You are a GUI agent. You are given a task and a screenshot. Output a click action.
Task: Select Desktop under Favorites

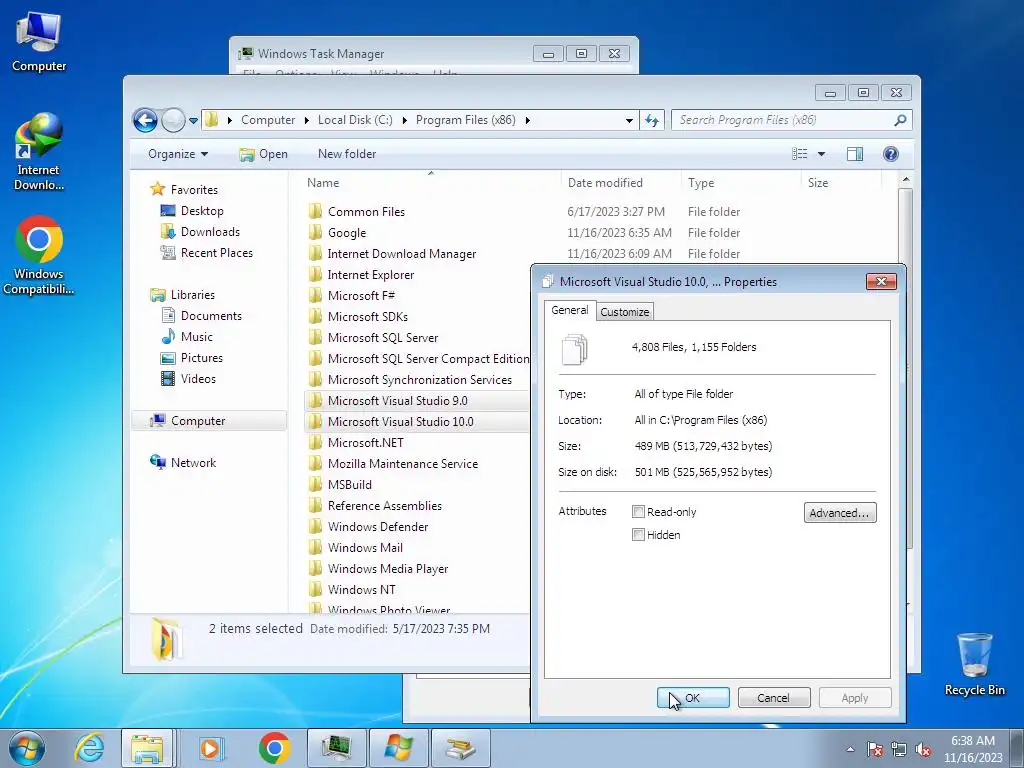[x=192, y=211]
